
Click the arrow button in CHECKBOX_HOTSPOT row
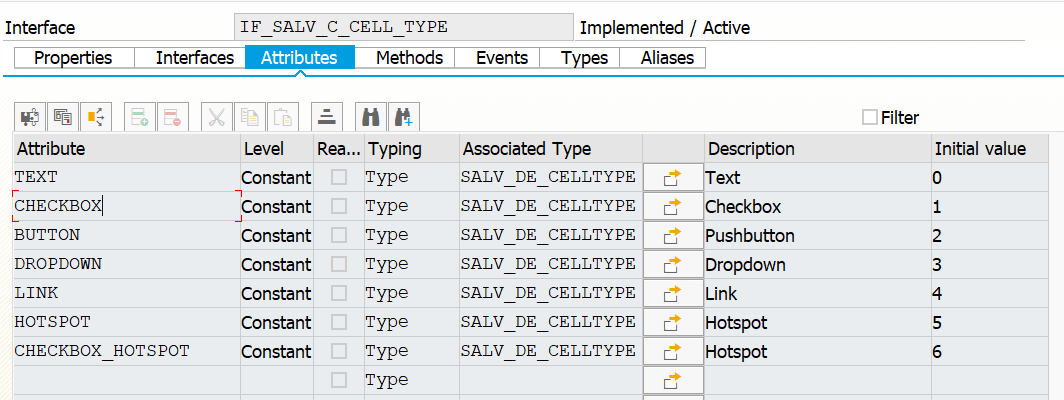(x=673, y=352)
